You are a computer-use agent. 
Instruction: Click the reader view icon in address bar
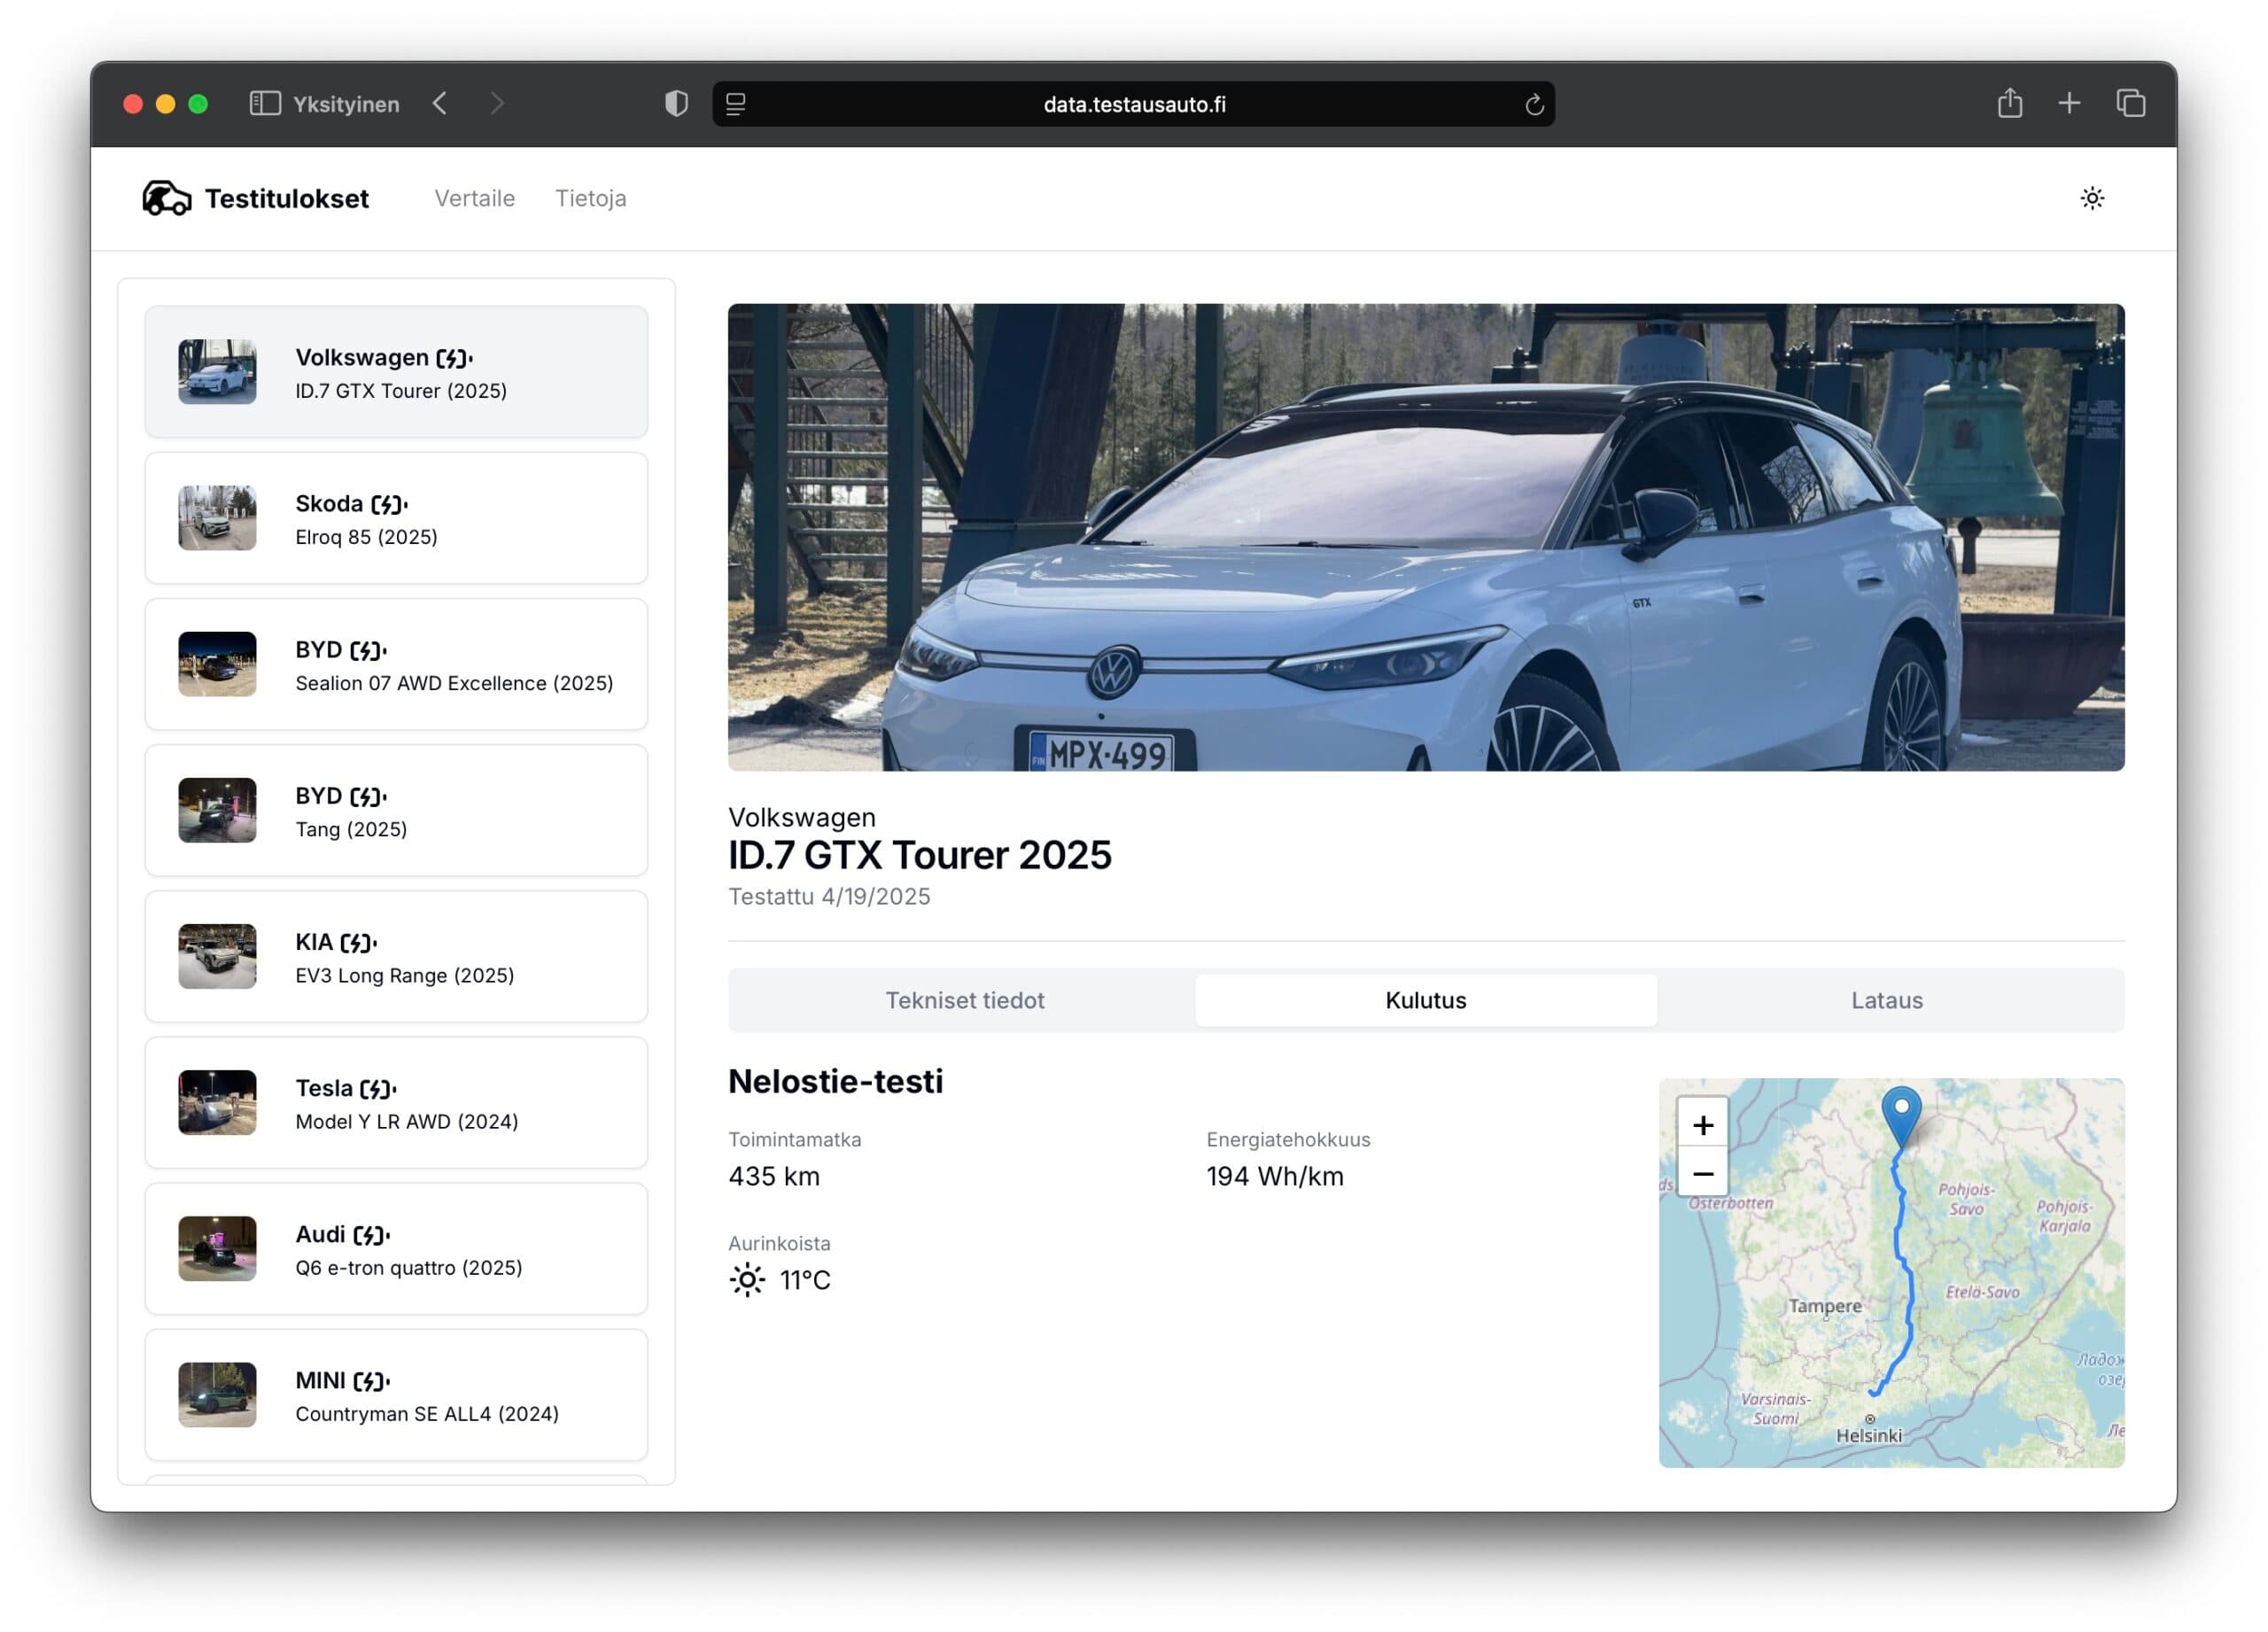coord(736,104)
